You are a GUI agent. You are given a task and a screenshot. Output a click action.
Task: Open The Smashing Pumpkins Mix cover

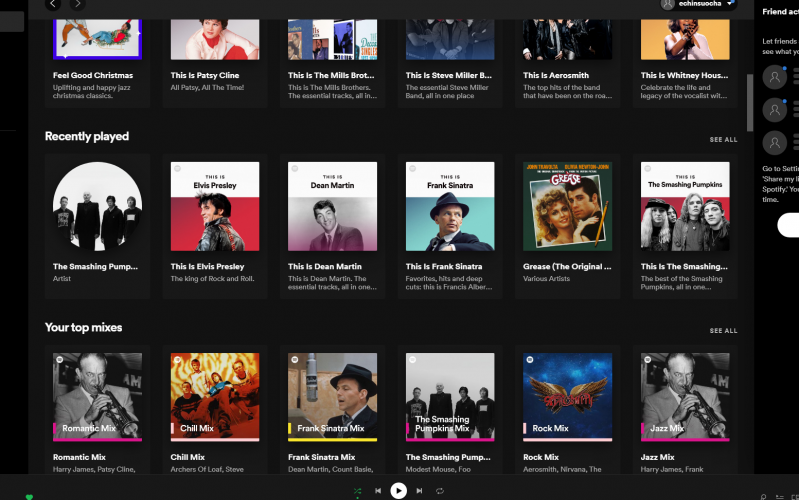tap(450, 397)
